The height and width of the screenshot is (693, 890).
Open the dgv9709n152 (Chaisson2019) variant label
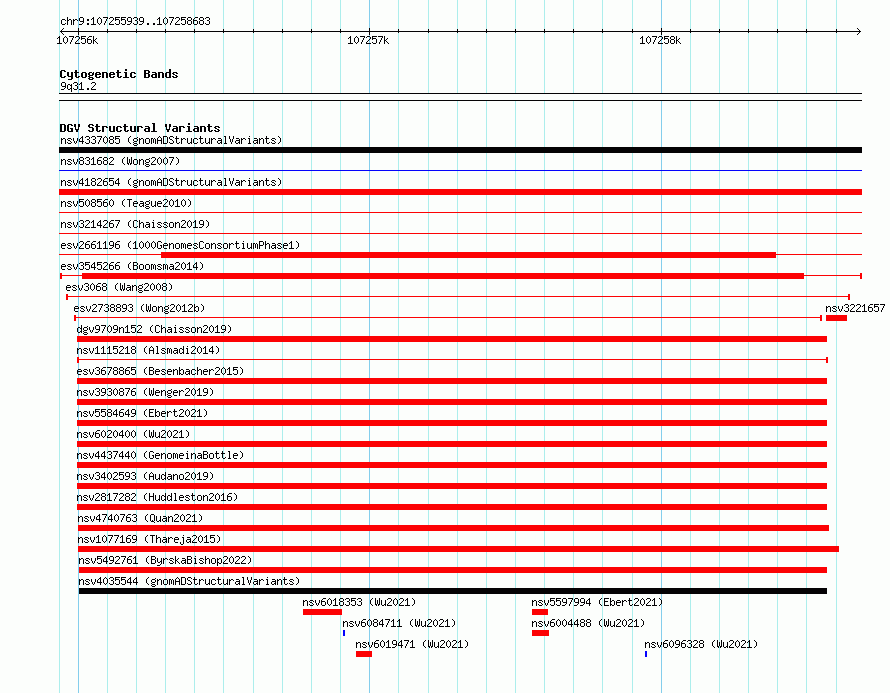click(x=154, y=329)
